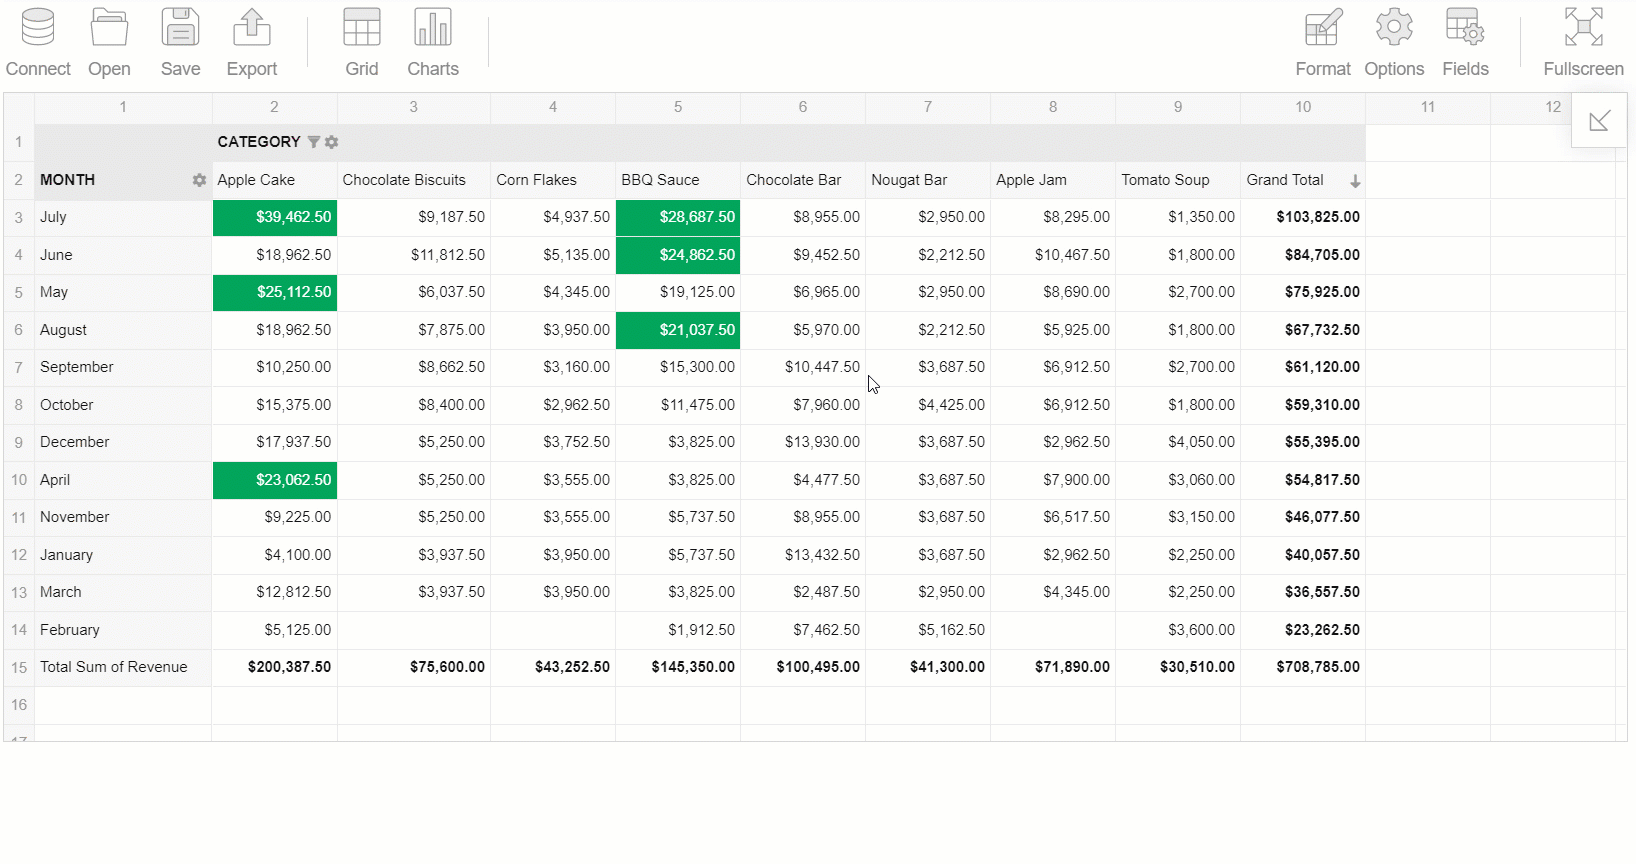The height and width of the screenshot is (864, 1636).
Task: Click green cell $39,462.50
Action: click(x=275, y=217)
